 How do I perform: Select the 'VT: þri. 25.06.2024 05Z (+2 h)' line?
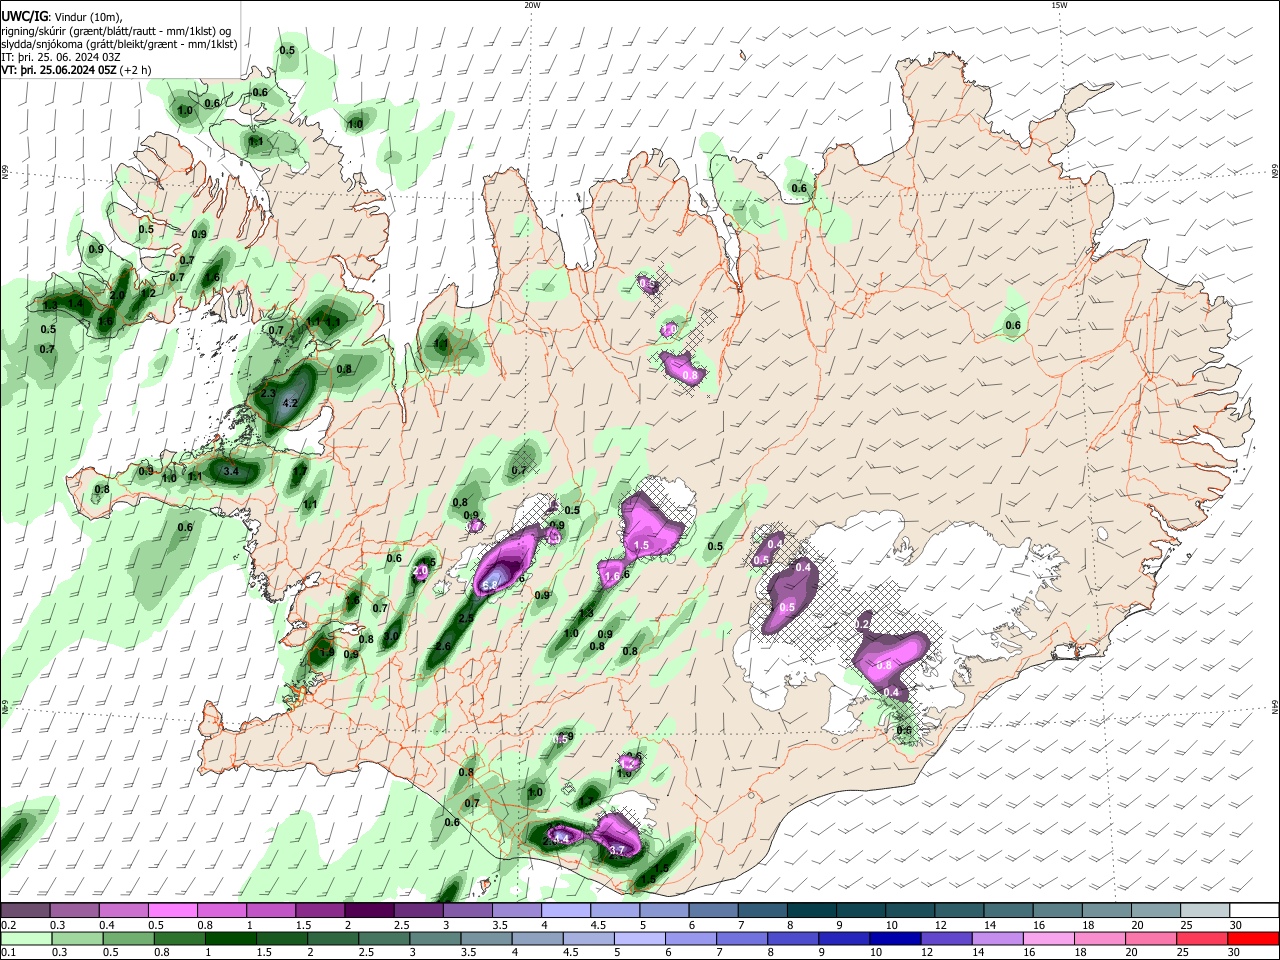77,70
